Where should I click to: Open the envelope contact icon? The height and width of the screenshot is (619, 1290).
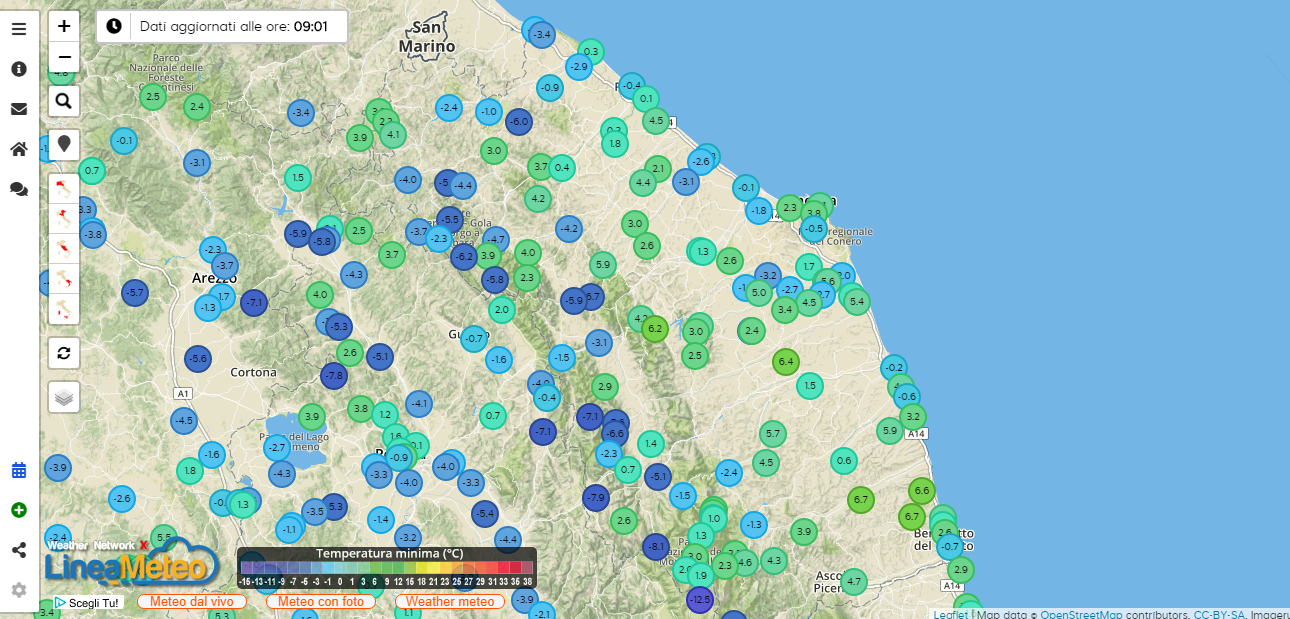18,109
